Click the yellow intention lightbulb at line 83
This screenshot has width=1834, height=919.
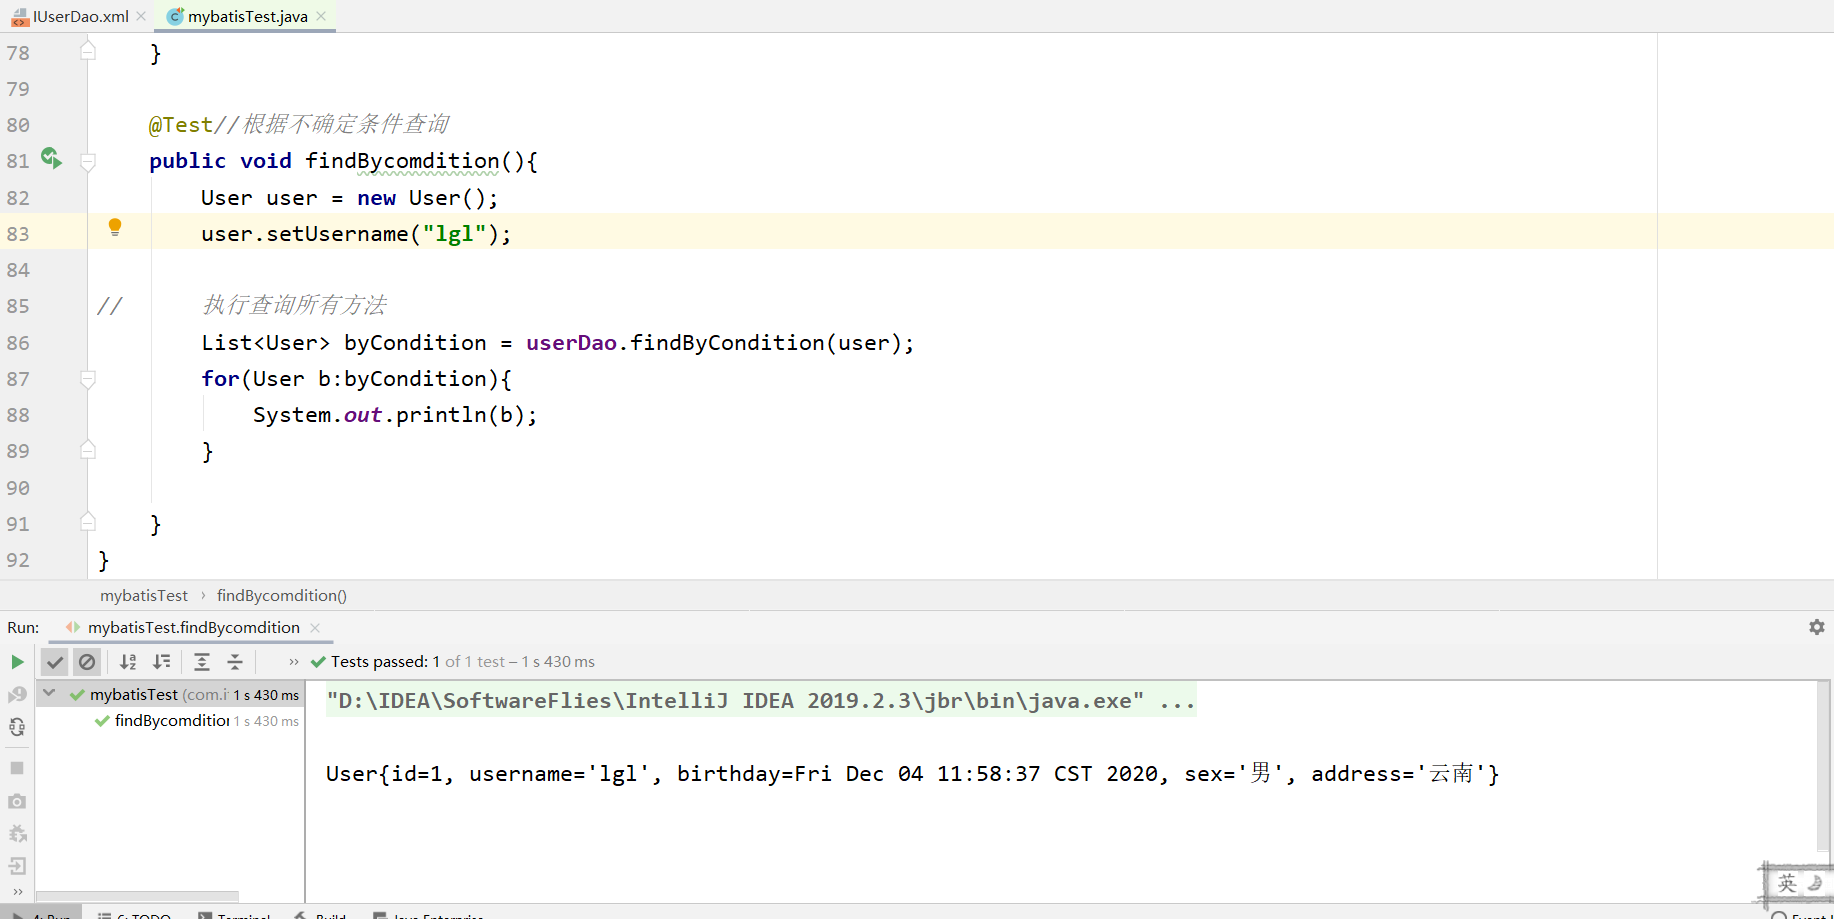tap(115, 228)
